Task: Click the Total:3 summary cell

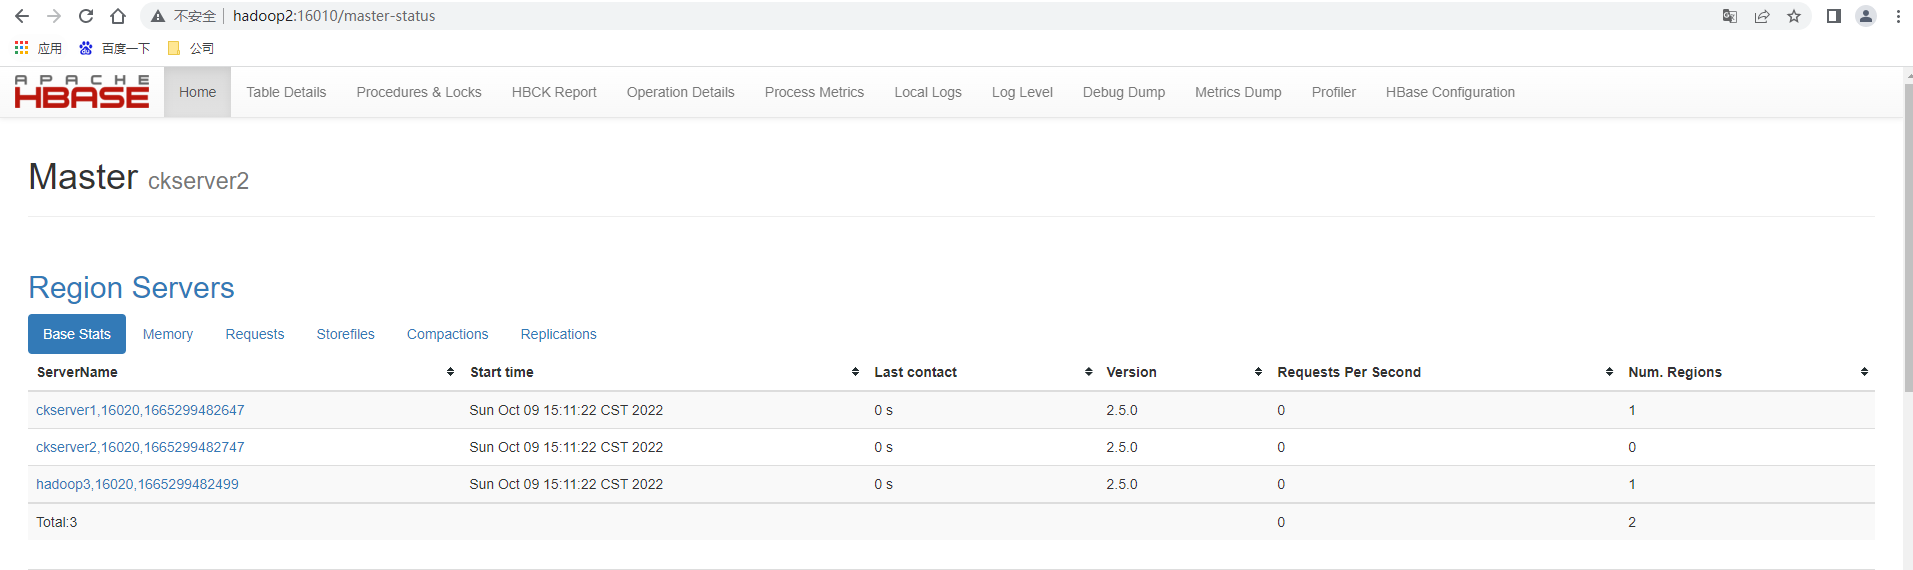Action: [57, 522]
